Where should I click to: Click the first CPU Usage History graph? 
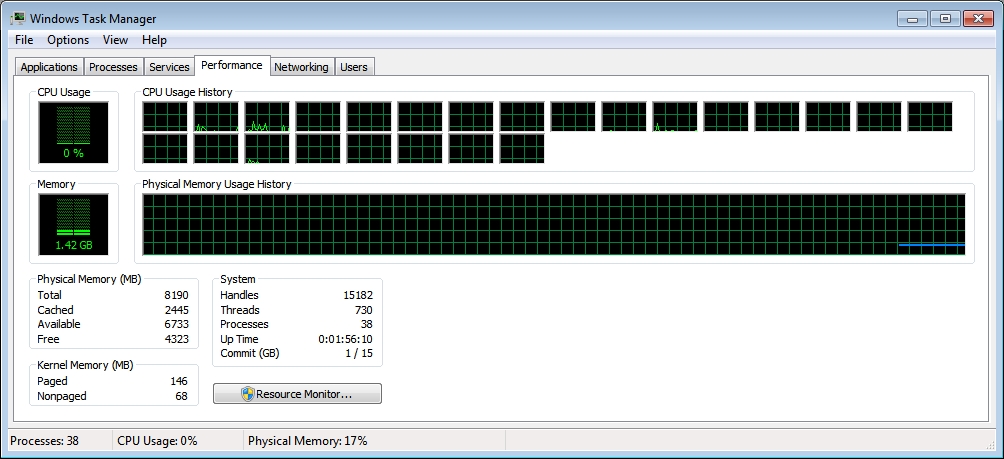tap(165, 116)
